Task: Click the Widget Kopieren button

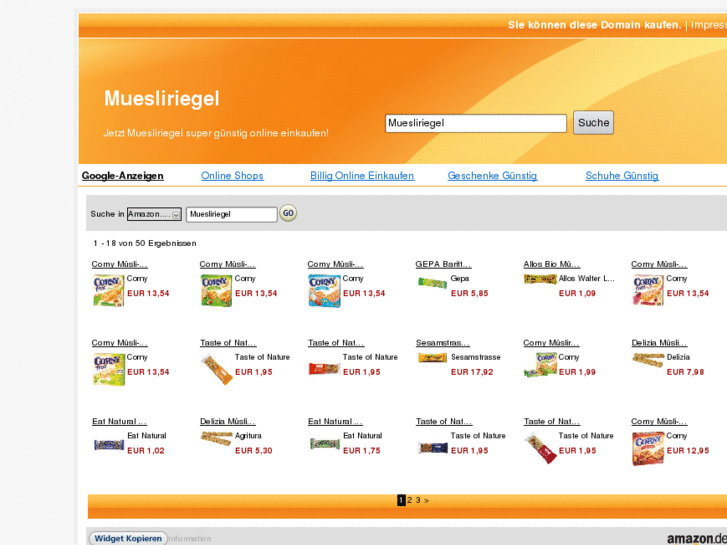Action: (128, 538)
